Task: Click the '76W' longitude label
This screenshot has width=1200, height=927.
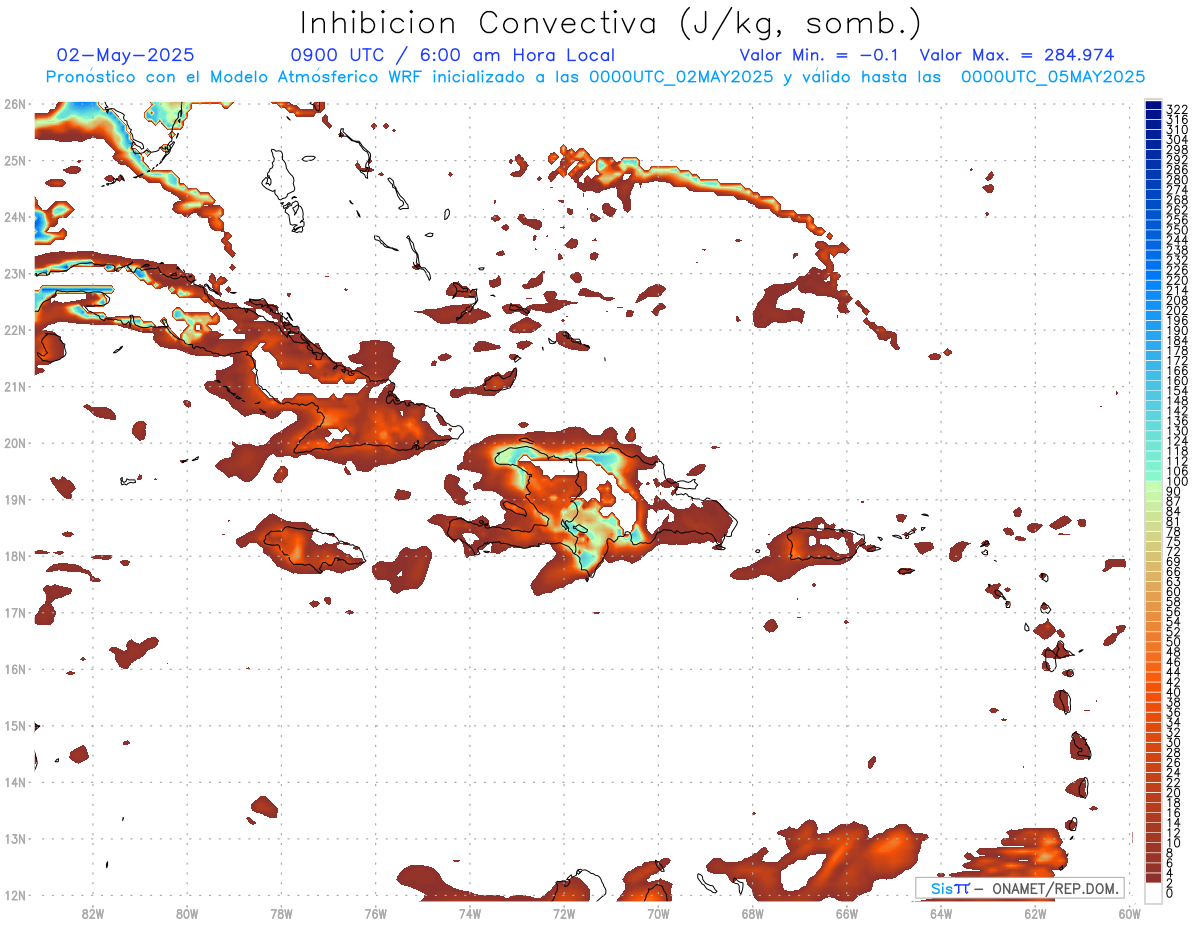Action: [375, 913]
